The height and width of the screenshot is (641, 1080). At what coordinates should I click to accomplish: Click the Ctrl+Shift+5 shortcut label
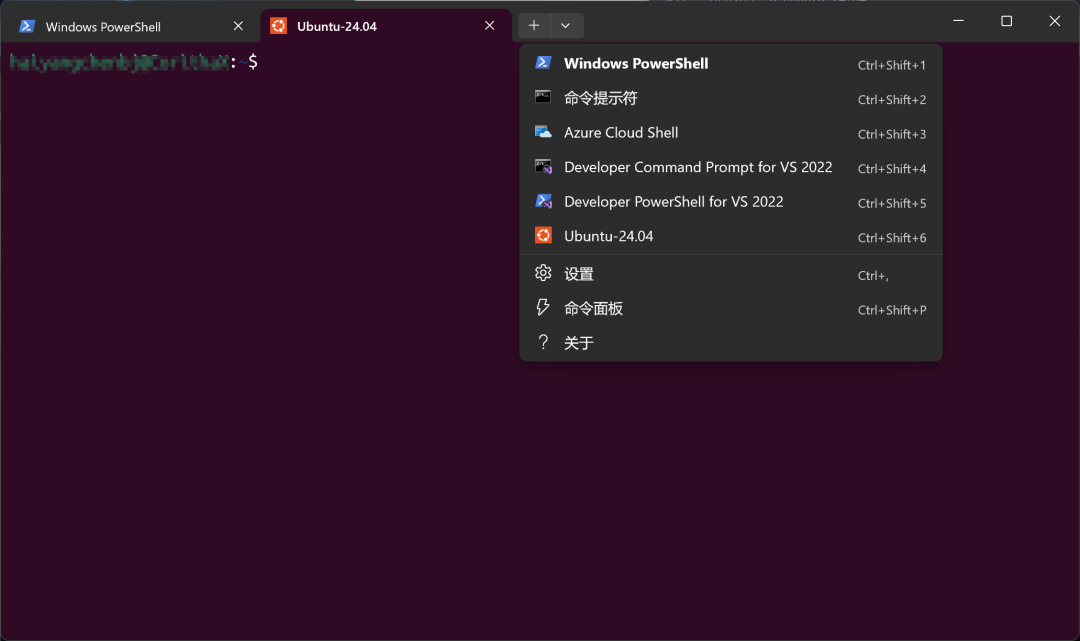892,204
